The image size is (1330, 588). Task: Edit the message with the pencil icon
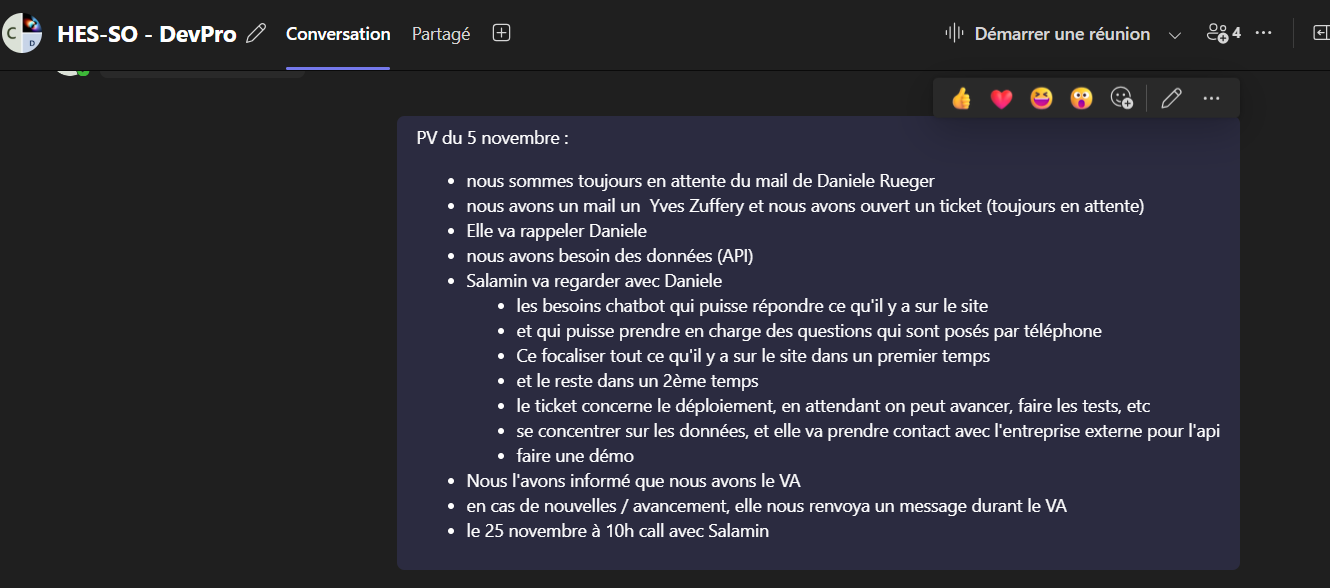pos(1171,98)
